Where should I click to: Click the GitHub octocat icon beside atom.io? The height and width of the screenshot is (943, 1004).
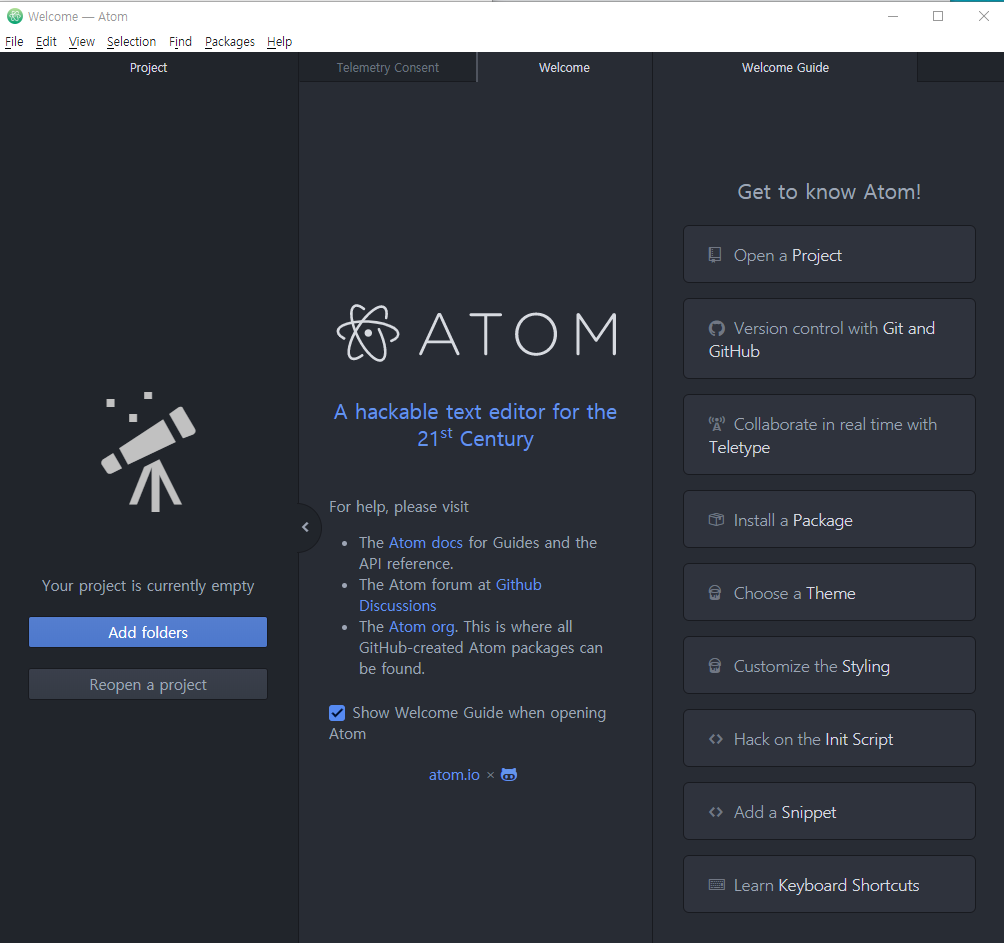point(509,775)
